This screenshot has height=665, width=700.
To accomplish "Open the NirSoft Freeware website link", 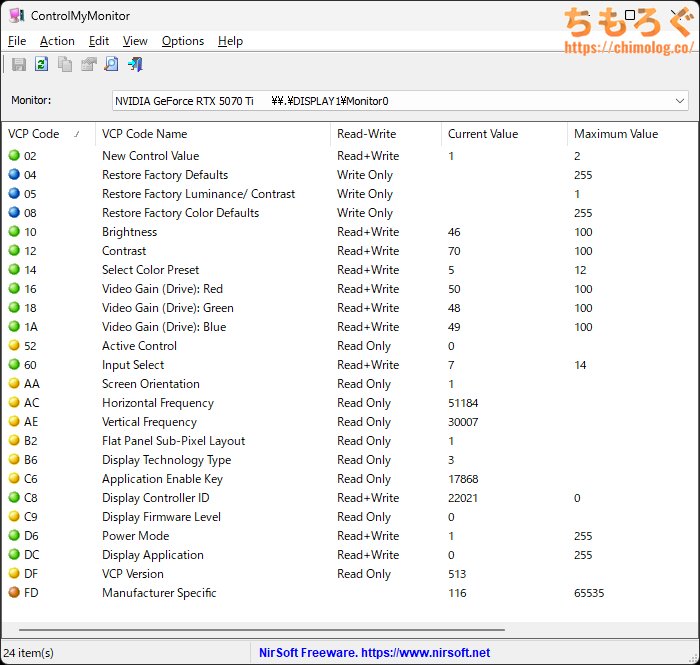I will click(374, 653).
